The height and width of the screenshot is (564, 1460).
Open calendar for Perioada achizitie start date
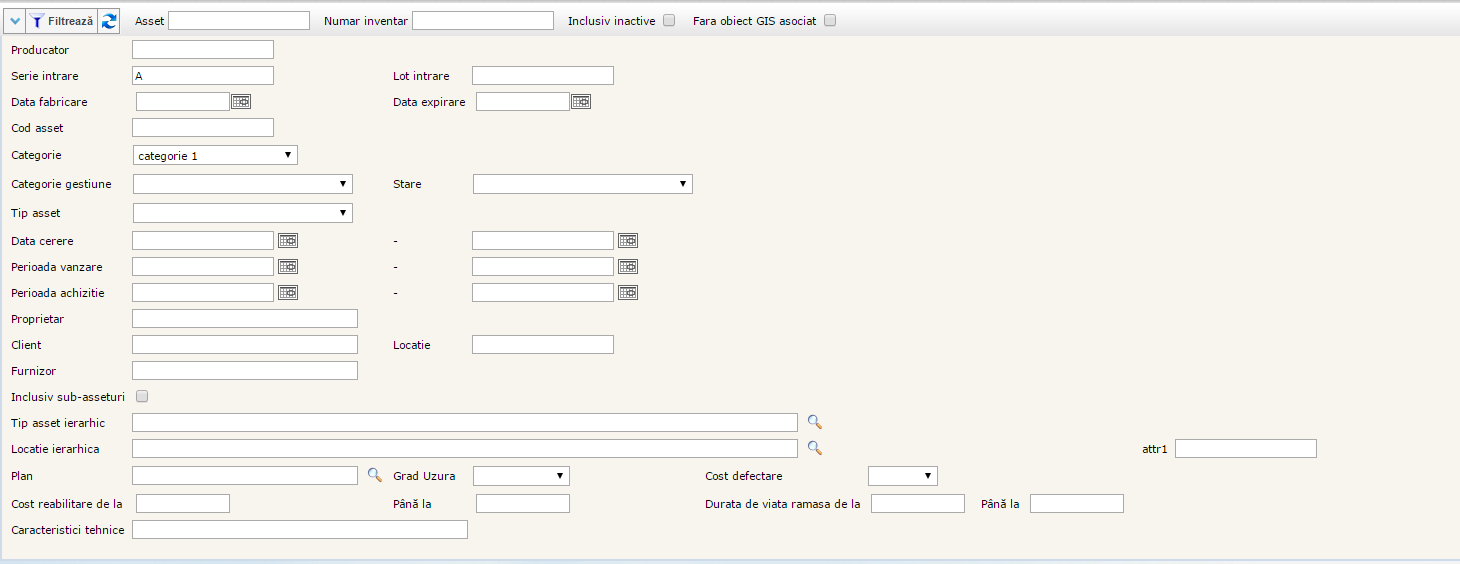click(288, 292)
